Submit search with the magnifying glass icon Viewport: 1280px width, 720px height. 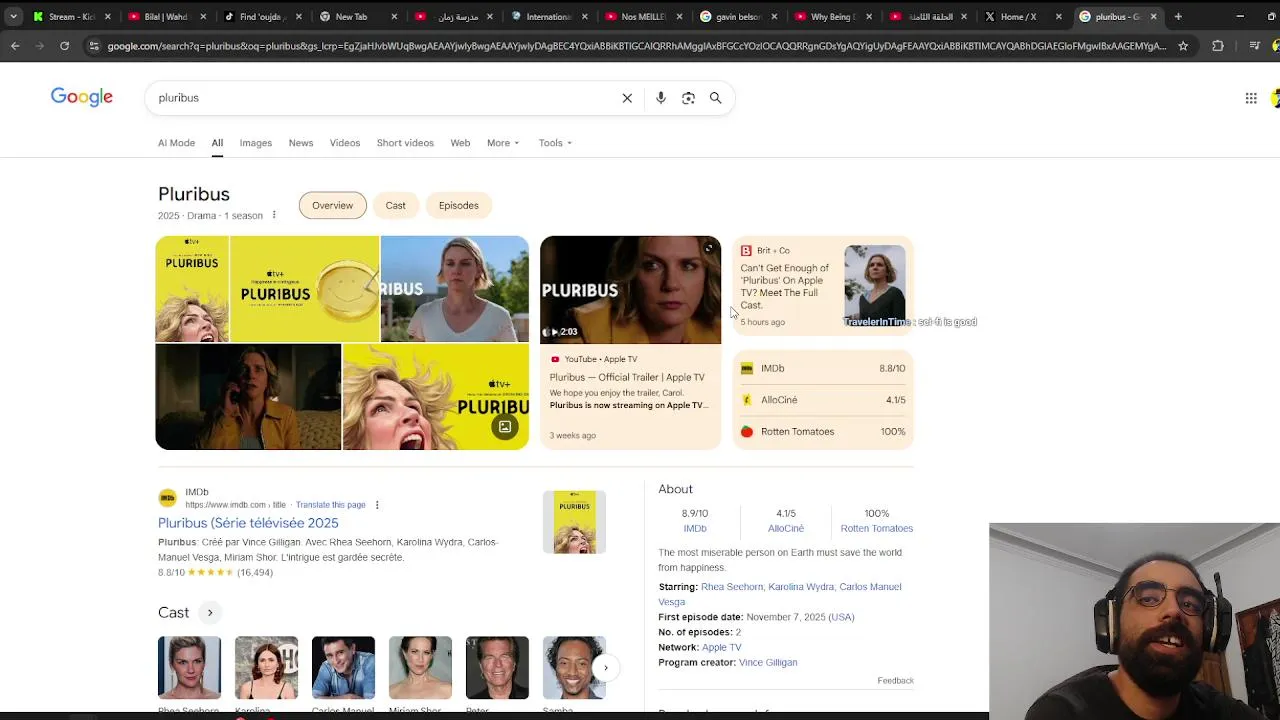pos(715,98)
